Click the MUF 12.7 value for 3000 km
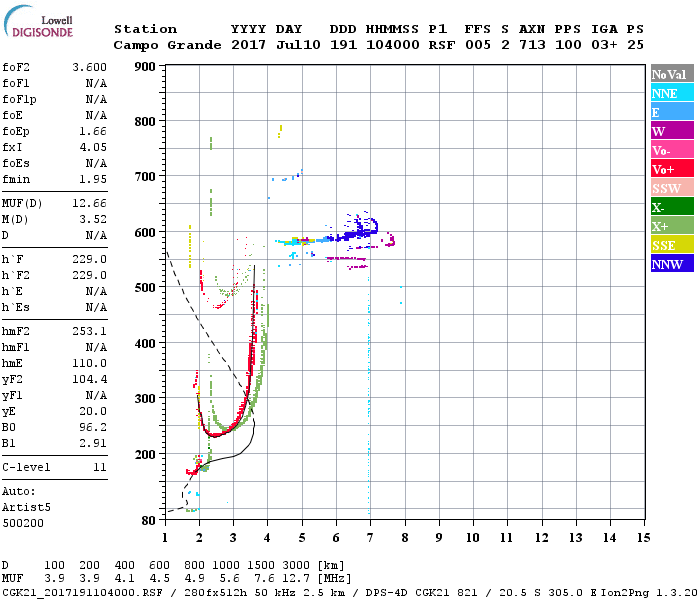Viewport: 700px width, 600px height. click(x=296, y=579)
